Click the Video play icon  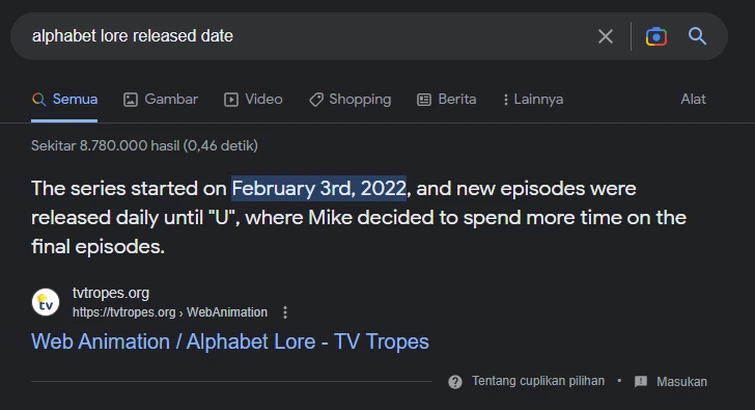pyautogui.click(x=231, y=99)
